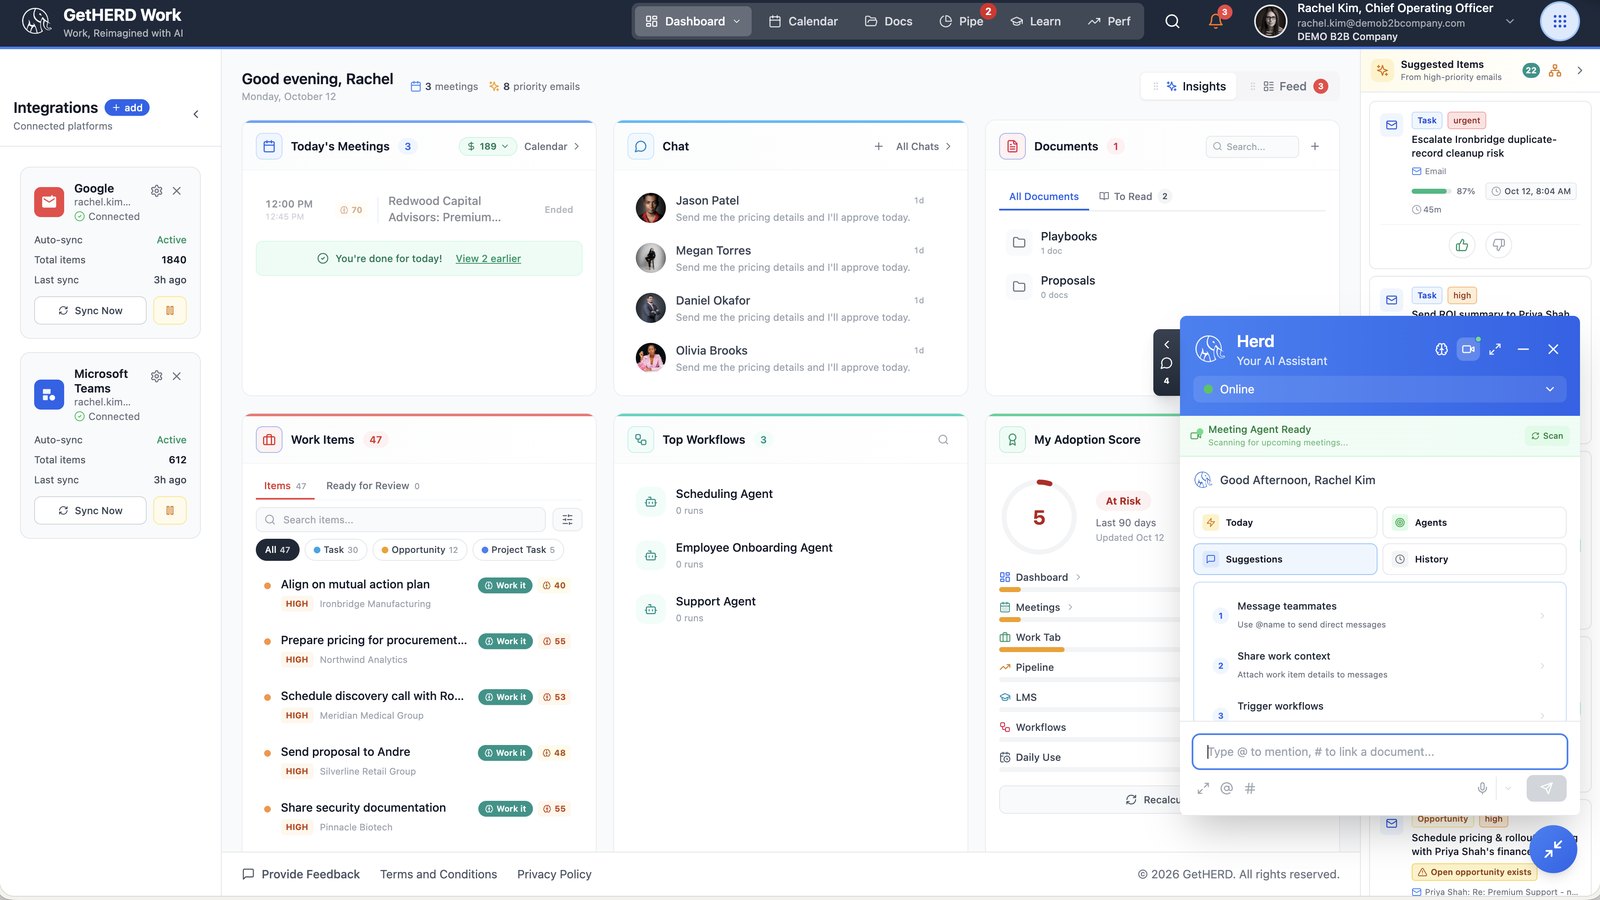
Task: Link a document with # icon
Action: pyautogui.click(x=1250, y=788)
